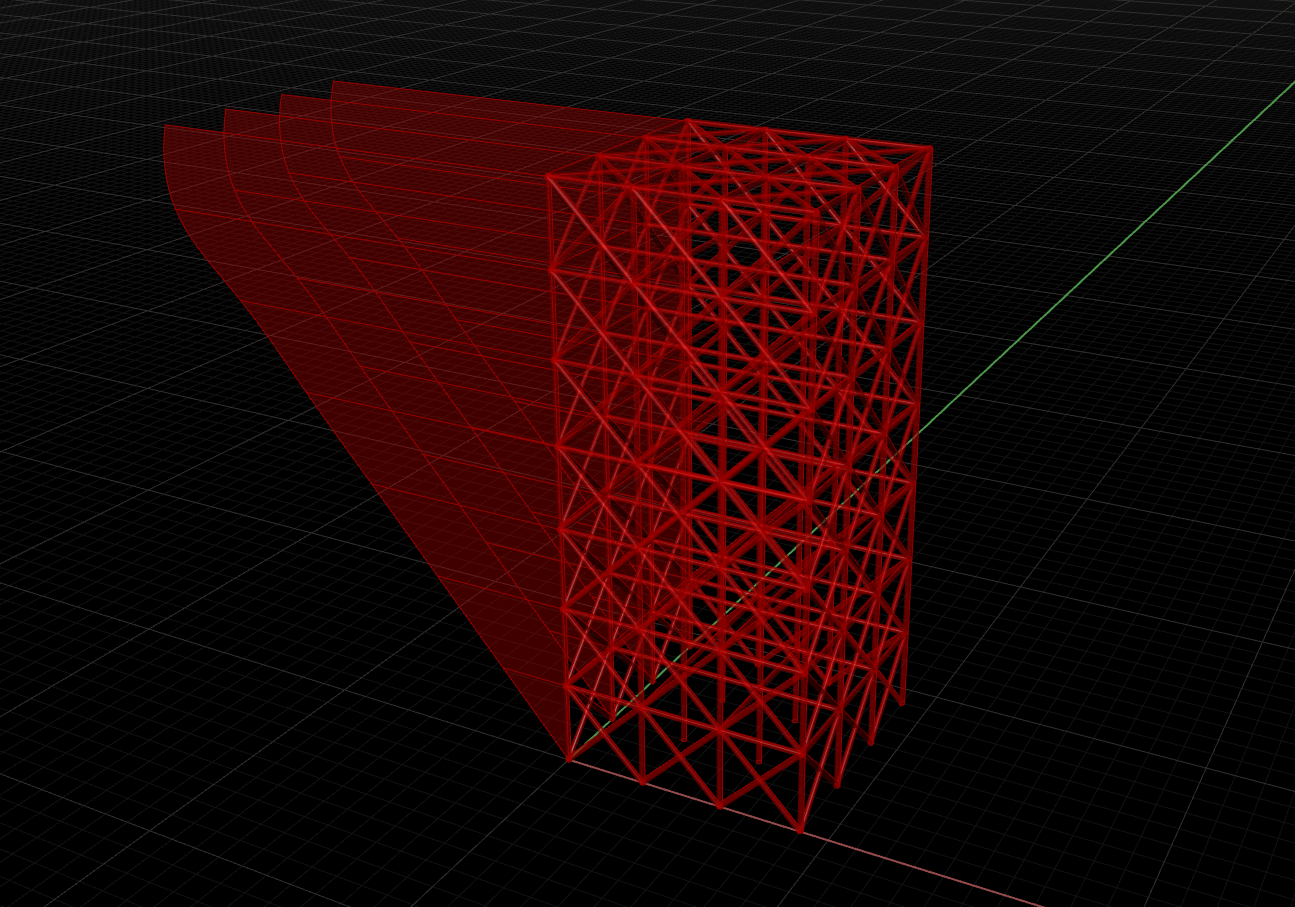Select the origin node at the lattice's bottom-left corner
The width and height of the screenshot is (1295, 907).
[x=569, y=760]
